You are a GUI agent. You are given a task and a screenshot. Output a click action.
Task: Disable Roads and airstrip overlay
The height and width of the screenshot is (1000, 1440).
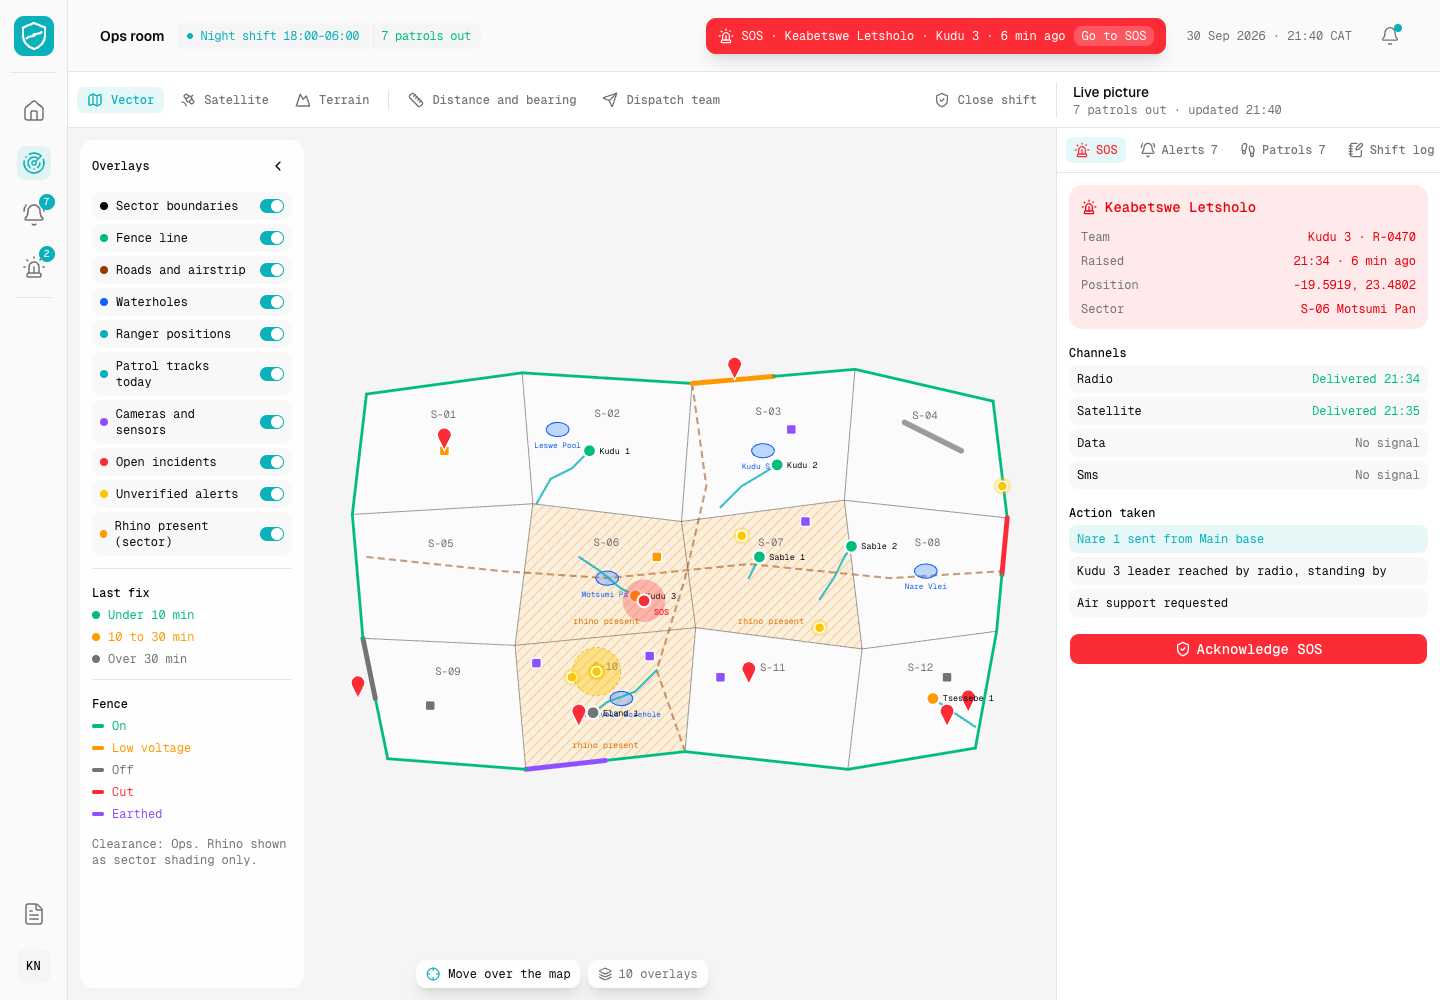[x=272, y=270]
